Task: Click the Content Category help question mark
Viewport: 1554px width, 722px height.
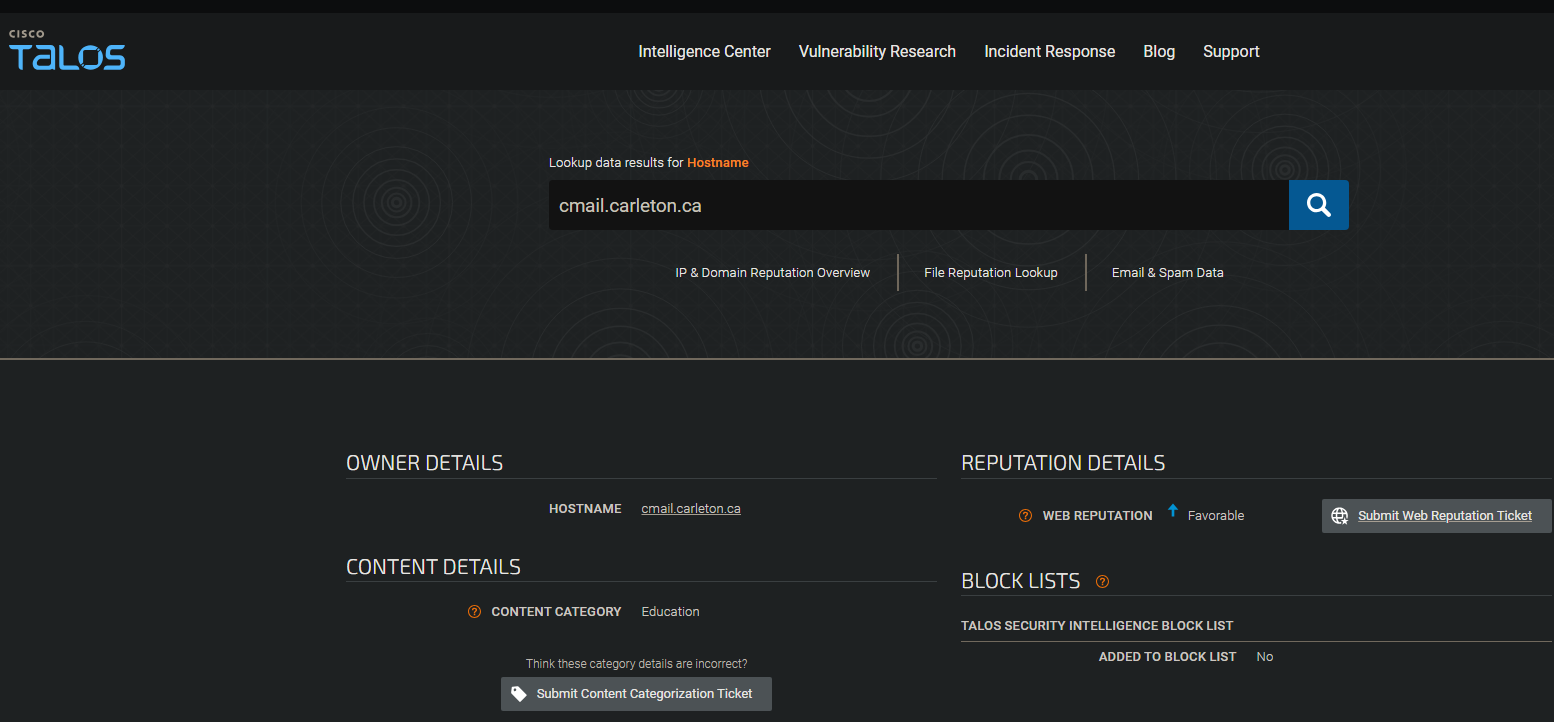Action: [x=474, y=612]
